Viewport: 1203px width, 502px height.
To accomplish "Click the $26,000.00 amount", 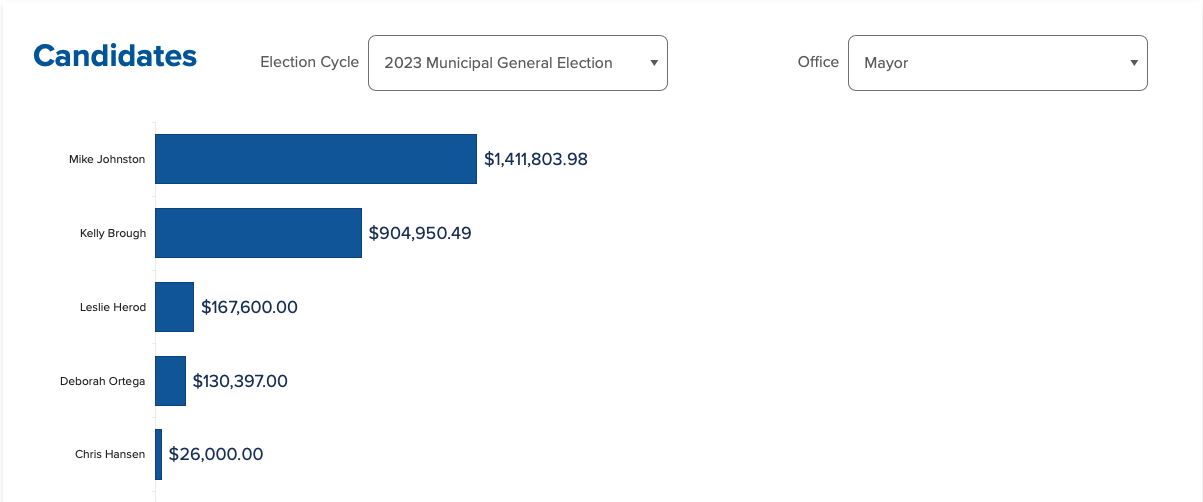I will (216, 454).
